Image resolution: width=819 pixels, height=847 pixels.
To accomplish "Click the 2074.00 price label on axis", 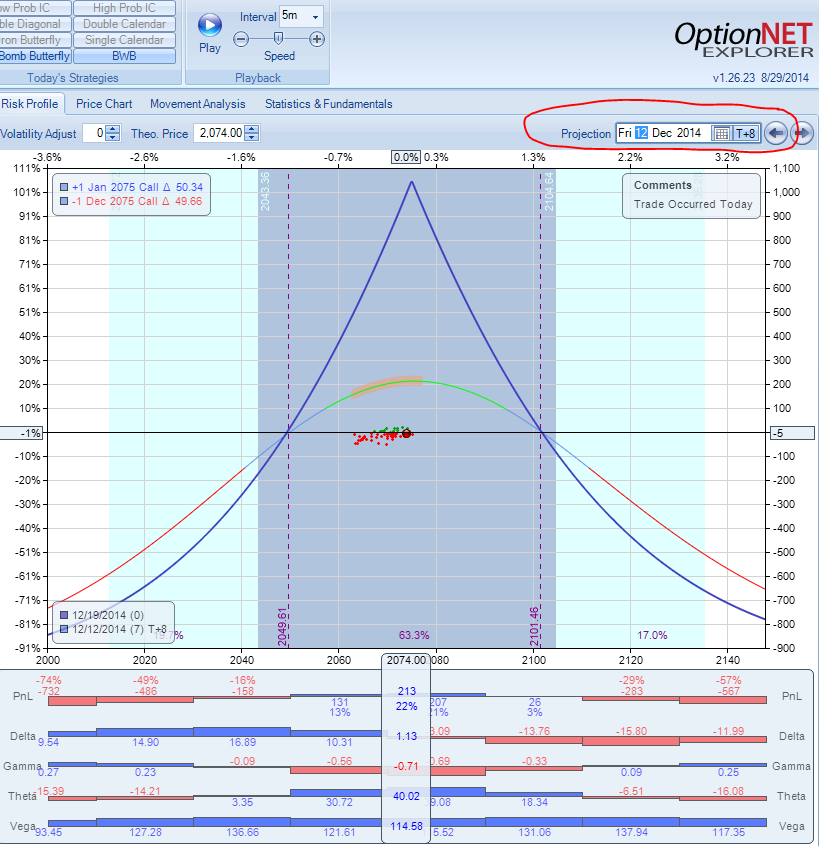I will [x=406, y=660].
